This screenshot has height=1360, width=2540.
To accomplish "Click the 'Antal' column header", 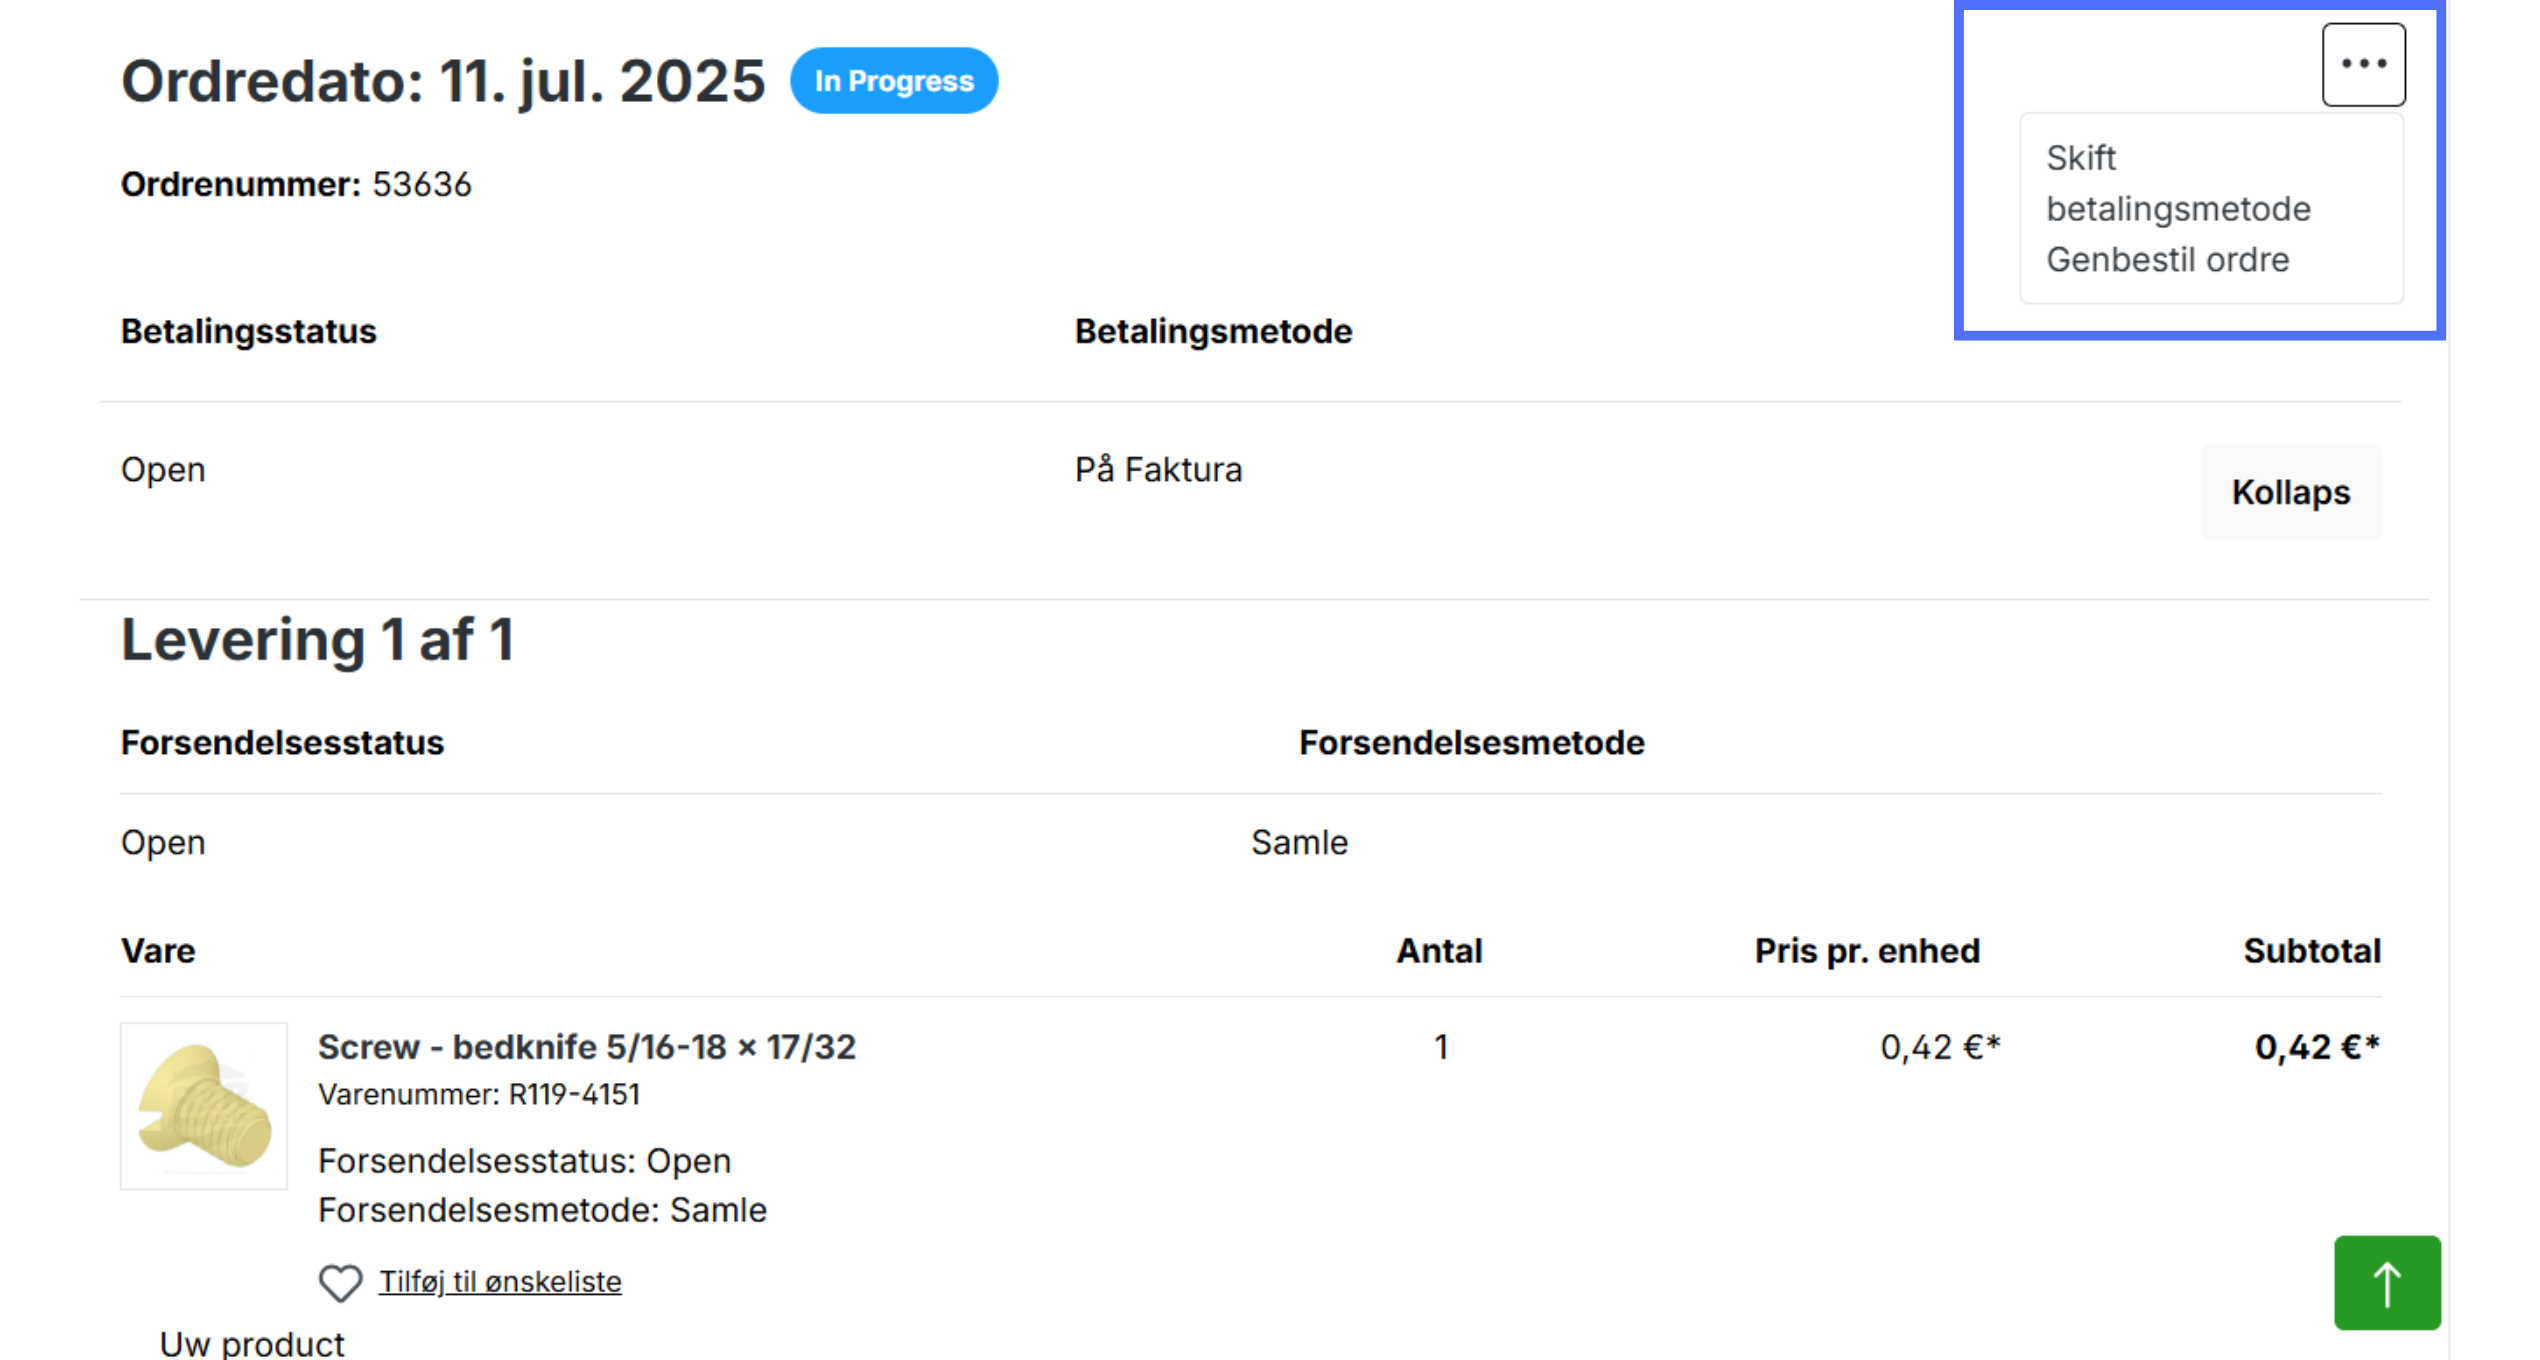I will tap(1439, 951).
